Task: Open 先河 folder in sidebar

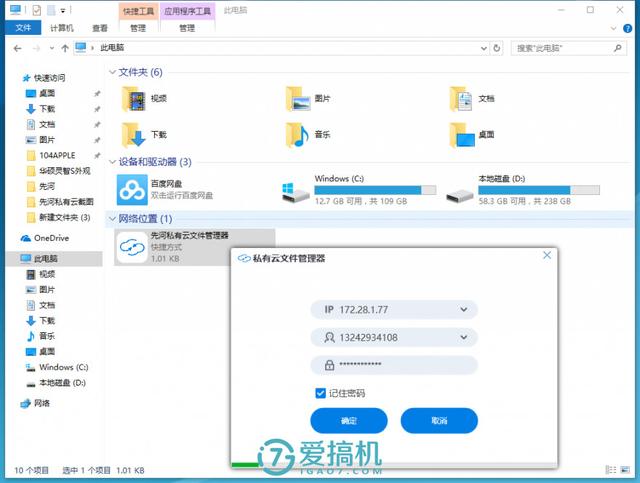Action: pyautogui.click(x=40, y=187)
